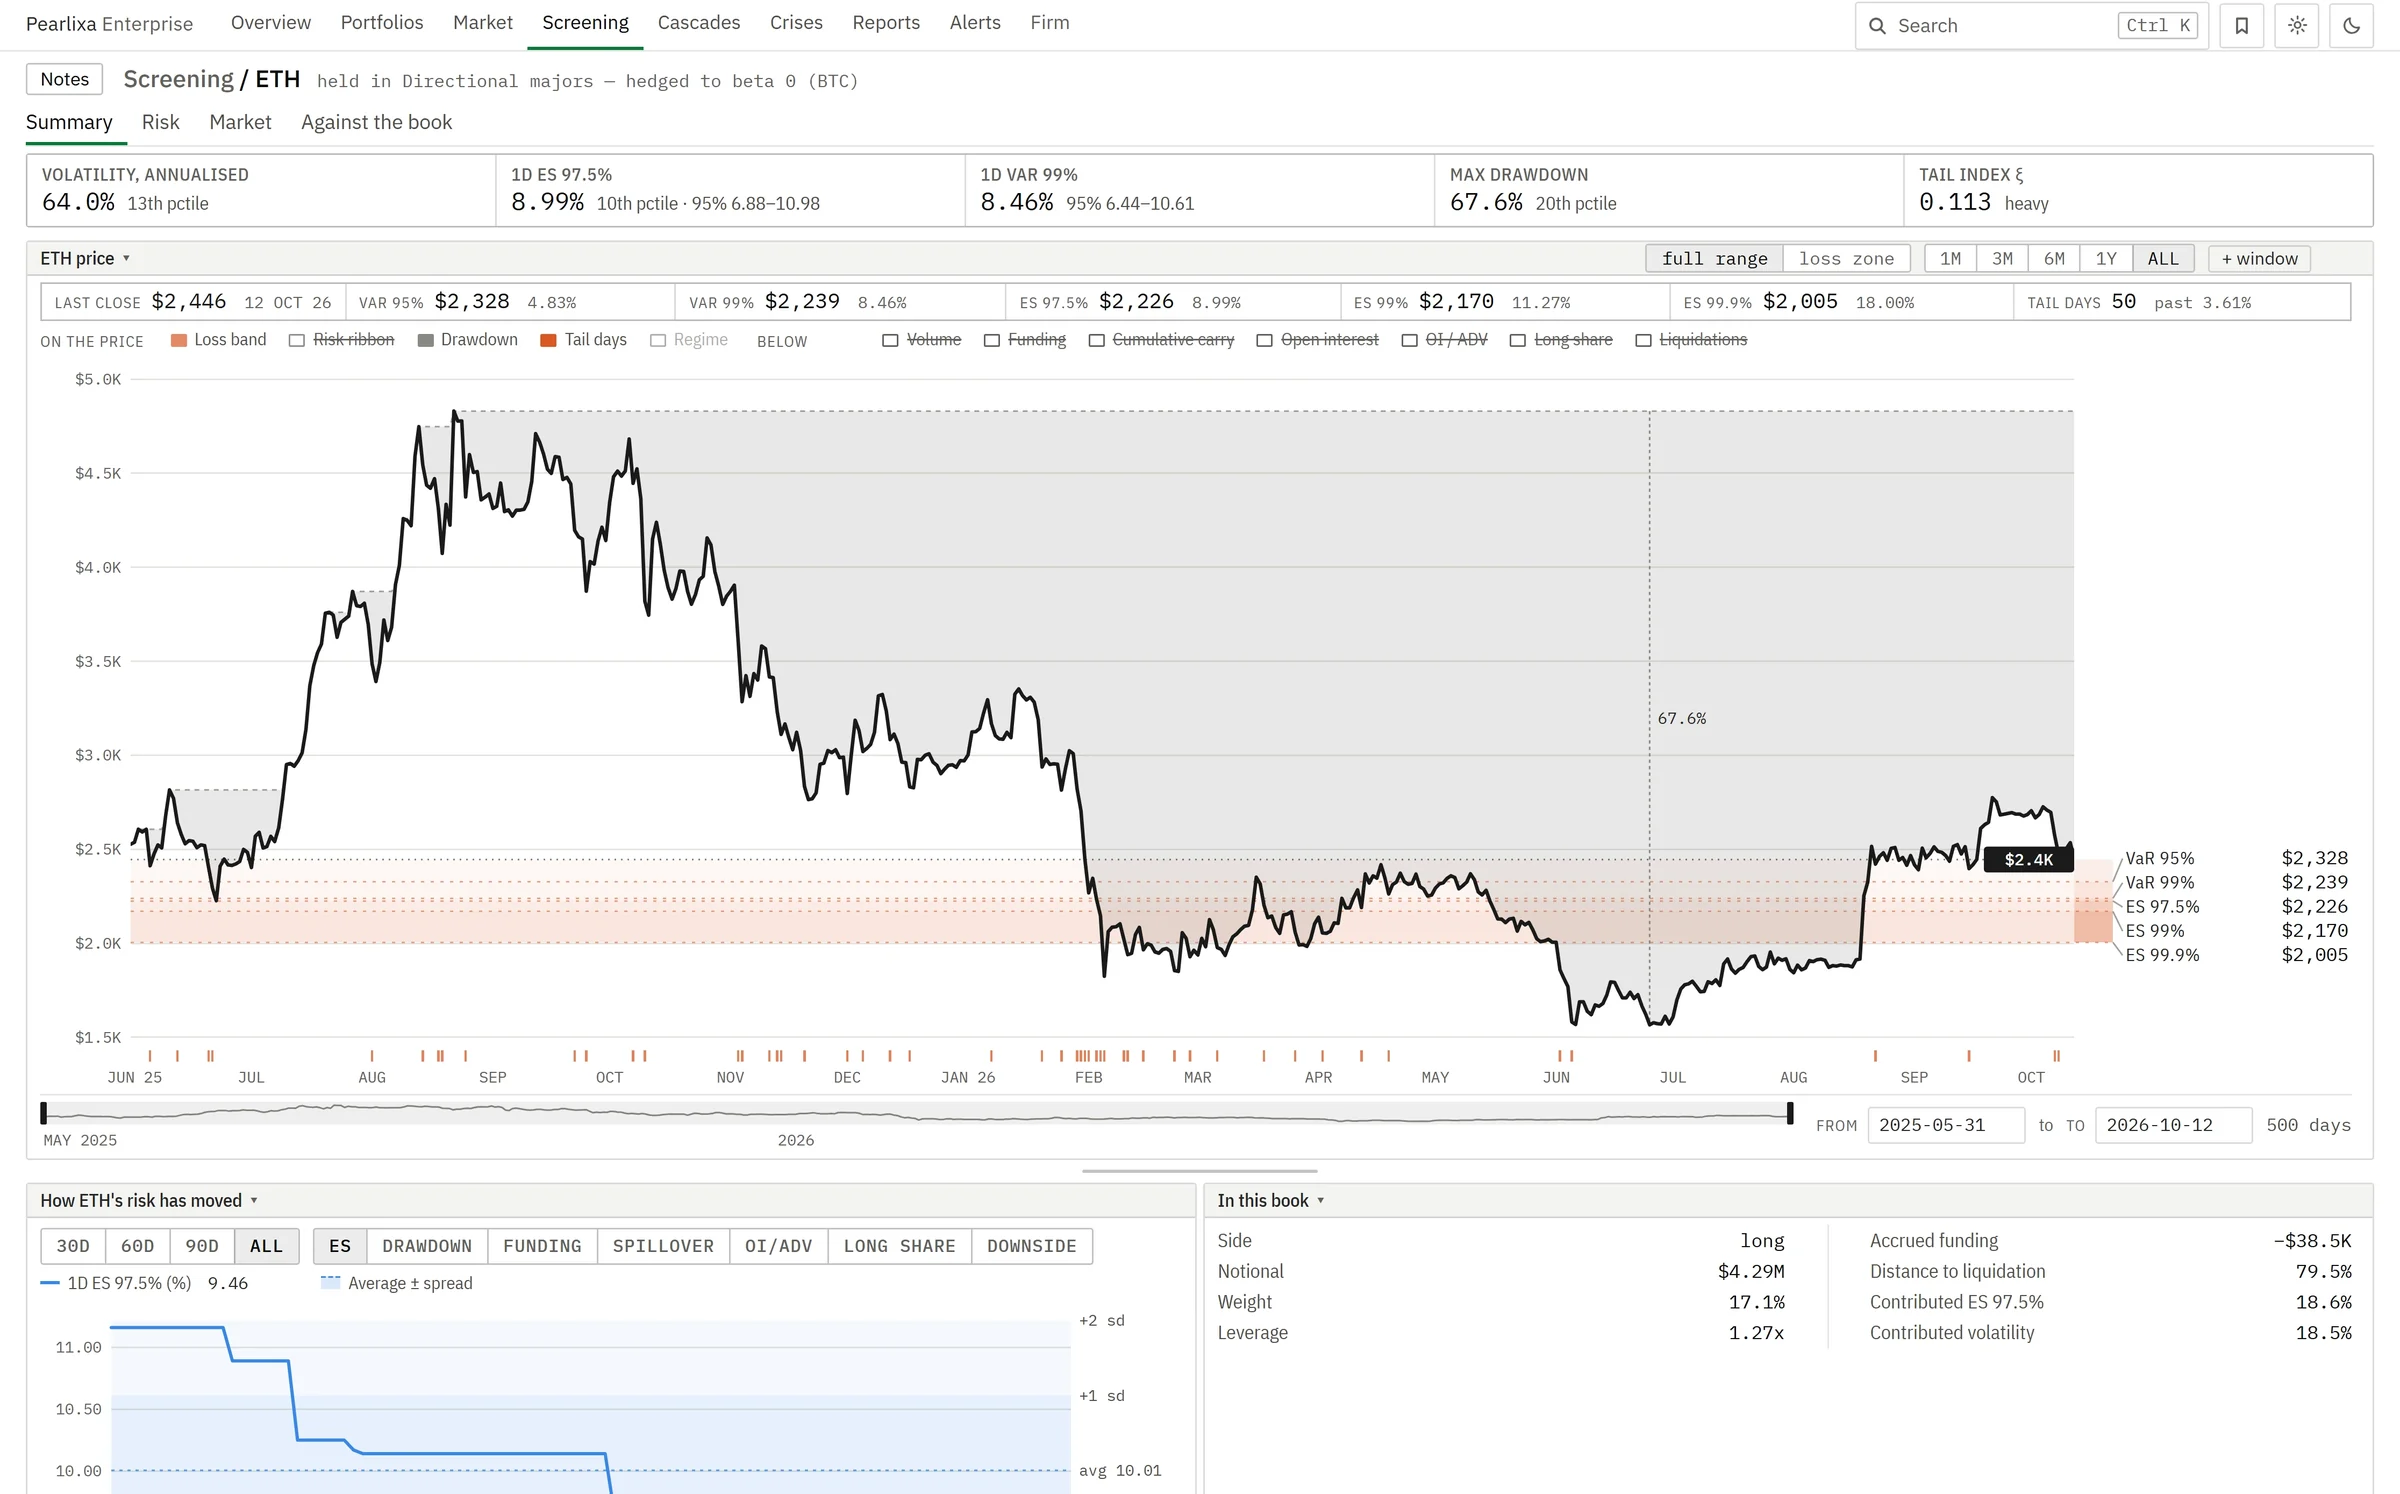2400x1494 pixels.
Task: Click the Search input box
Action: pos(2030,26)
